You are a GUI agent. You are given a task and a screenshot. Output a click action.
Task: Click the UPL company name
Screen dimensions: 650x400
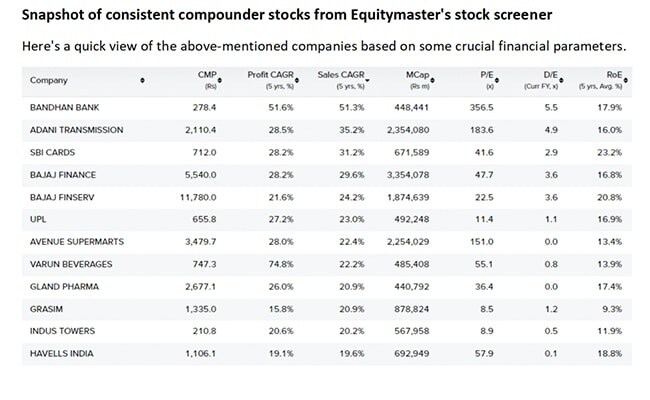pyautogui.click(x=39, y=219)
